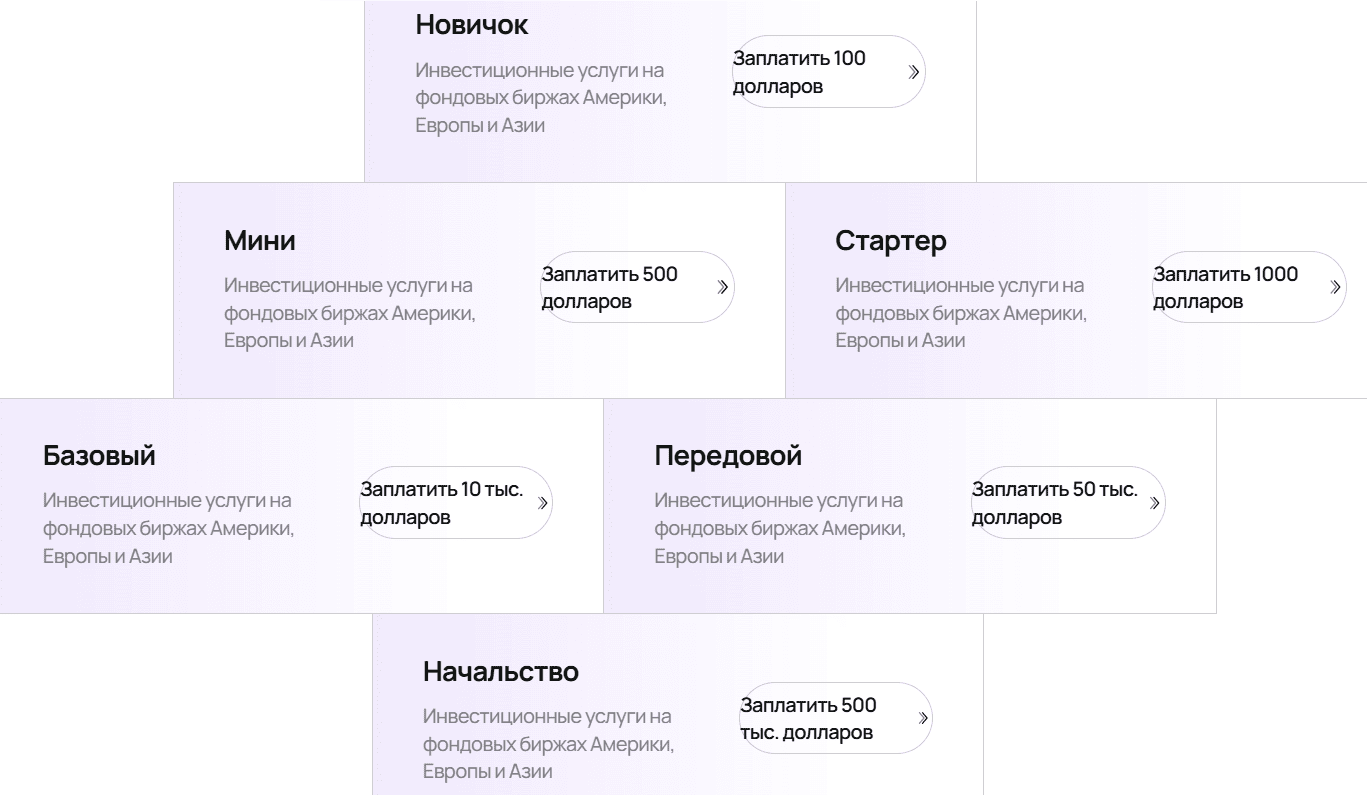Screen dimensions: 1367x795
Task: Click the arrow icon in the Новичок button
Action: [x=912, y=72]
